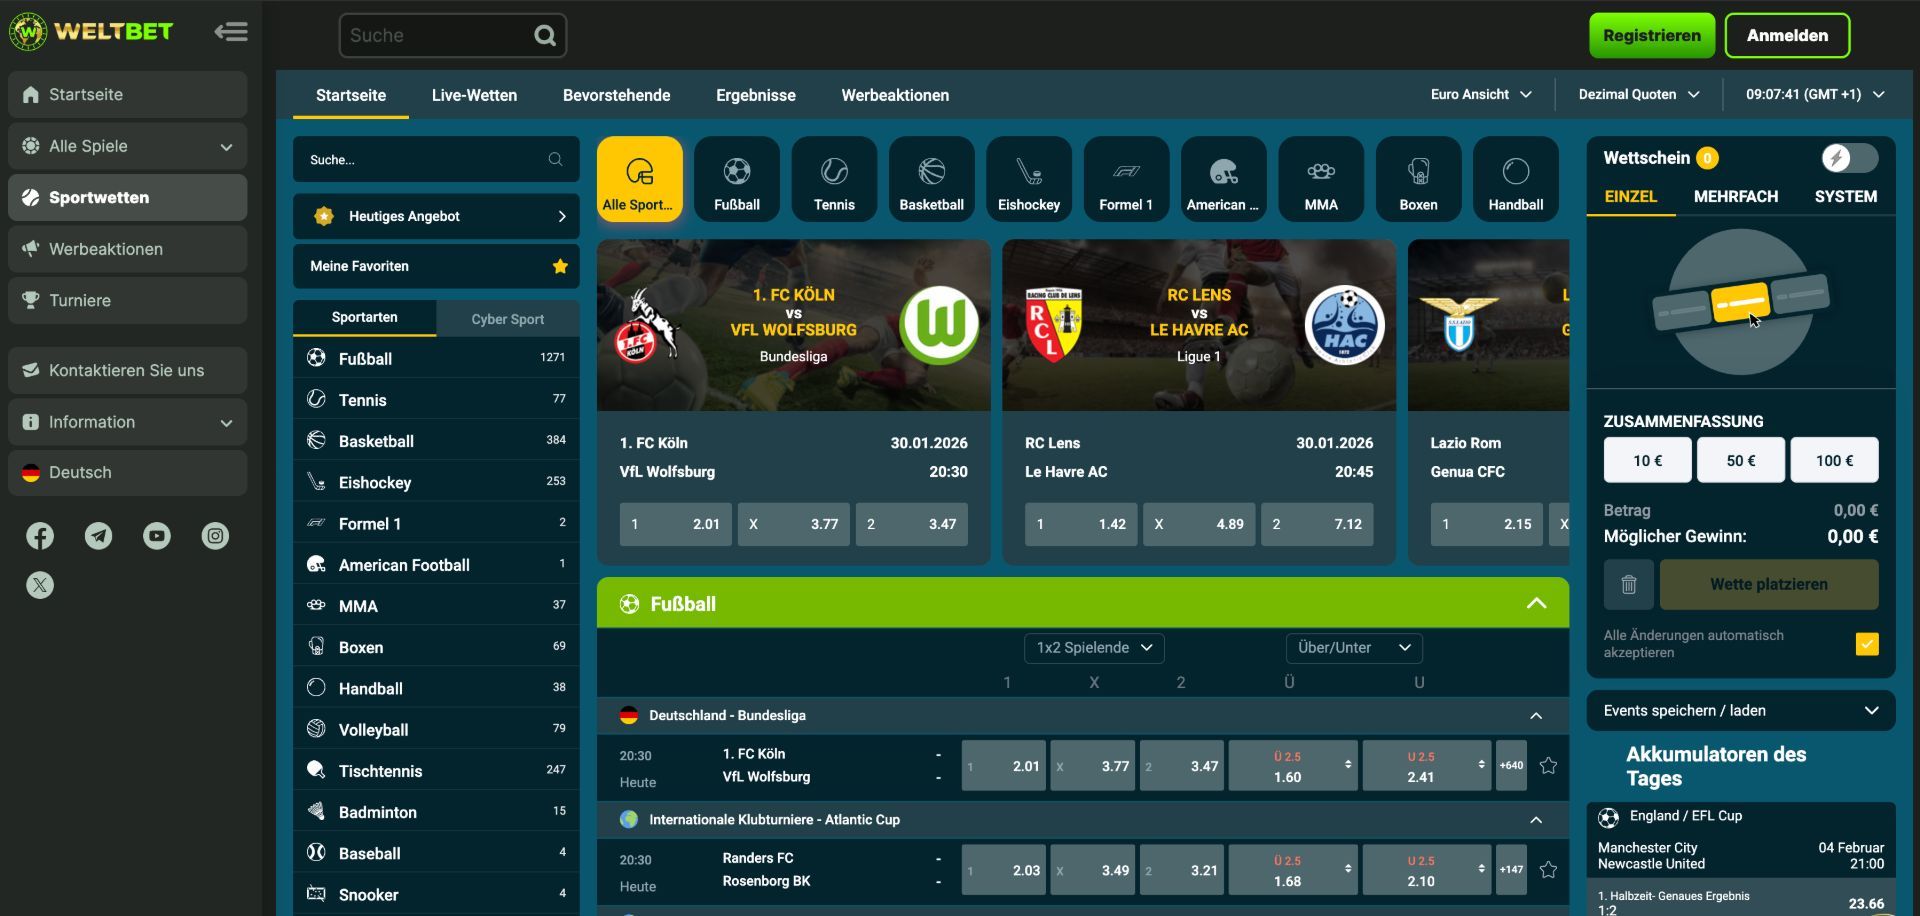Favorite the 1. FC Köln match star

(1548, 766)
